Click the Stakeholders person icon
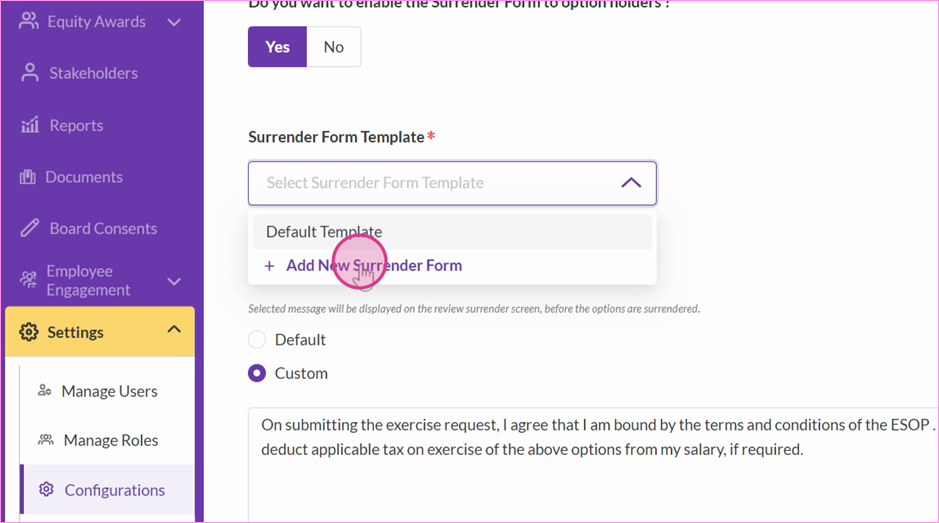 coord(29,73)
